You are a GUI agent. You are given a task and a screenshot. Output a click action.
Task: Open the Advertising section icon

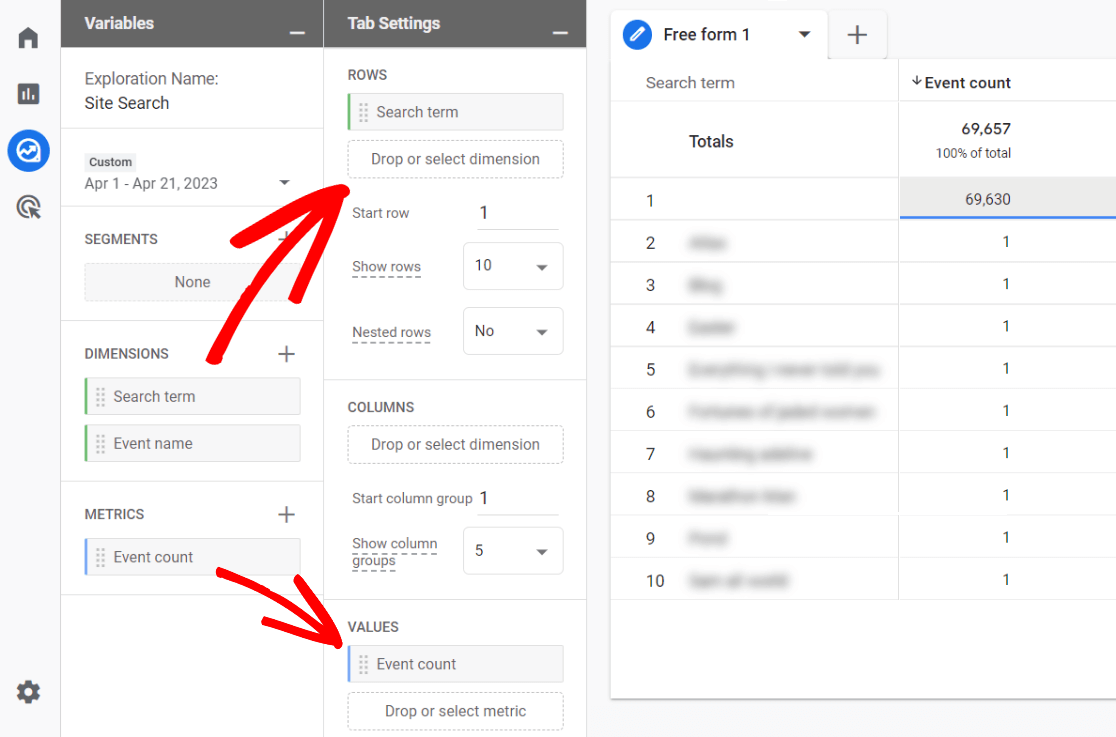[28, 207]
